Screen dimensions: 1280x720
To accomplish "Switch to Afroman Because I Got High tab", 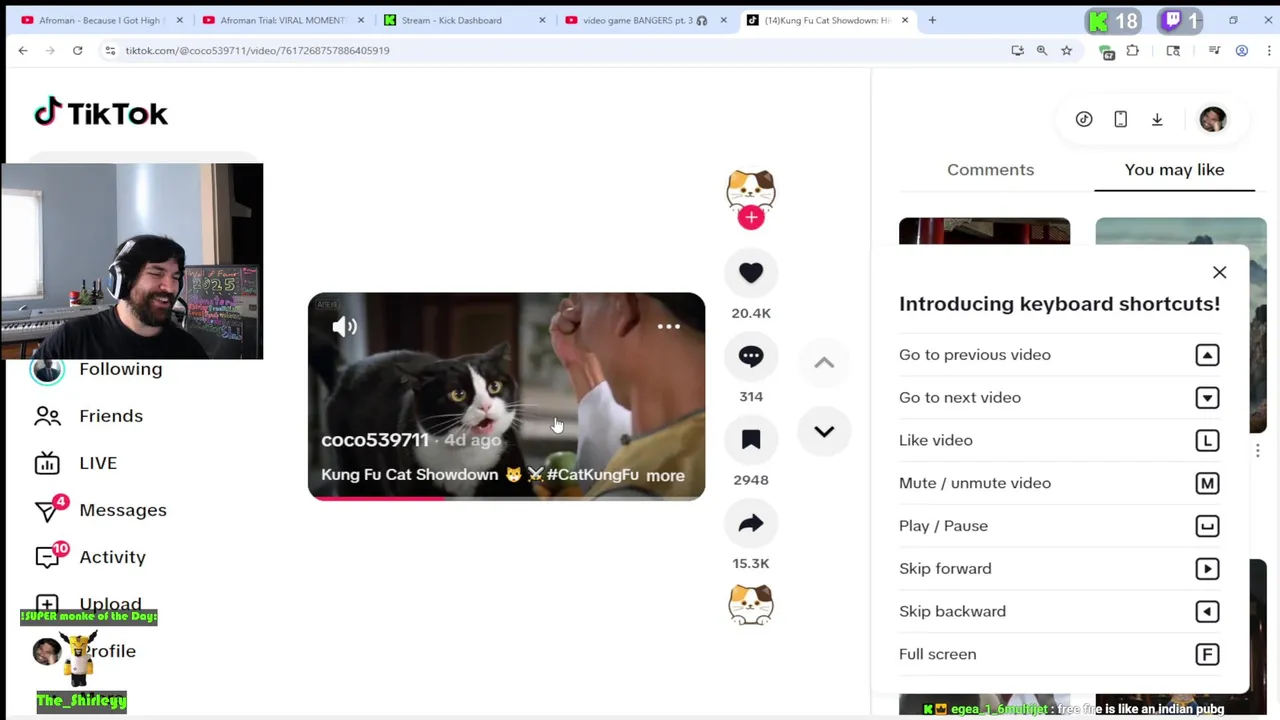I will (x=100, y=20).
